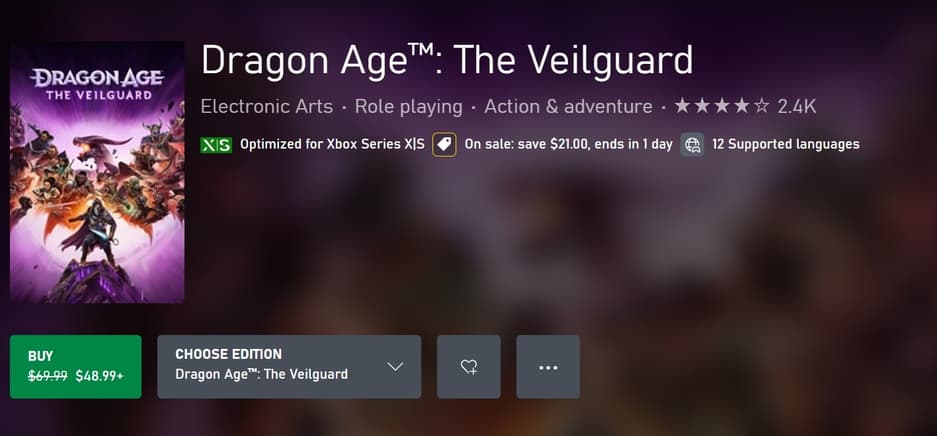Open the Electronic Arts publisher link
The image size is (937, 436).
point(266,106)
